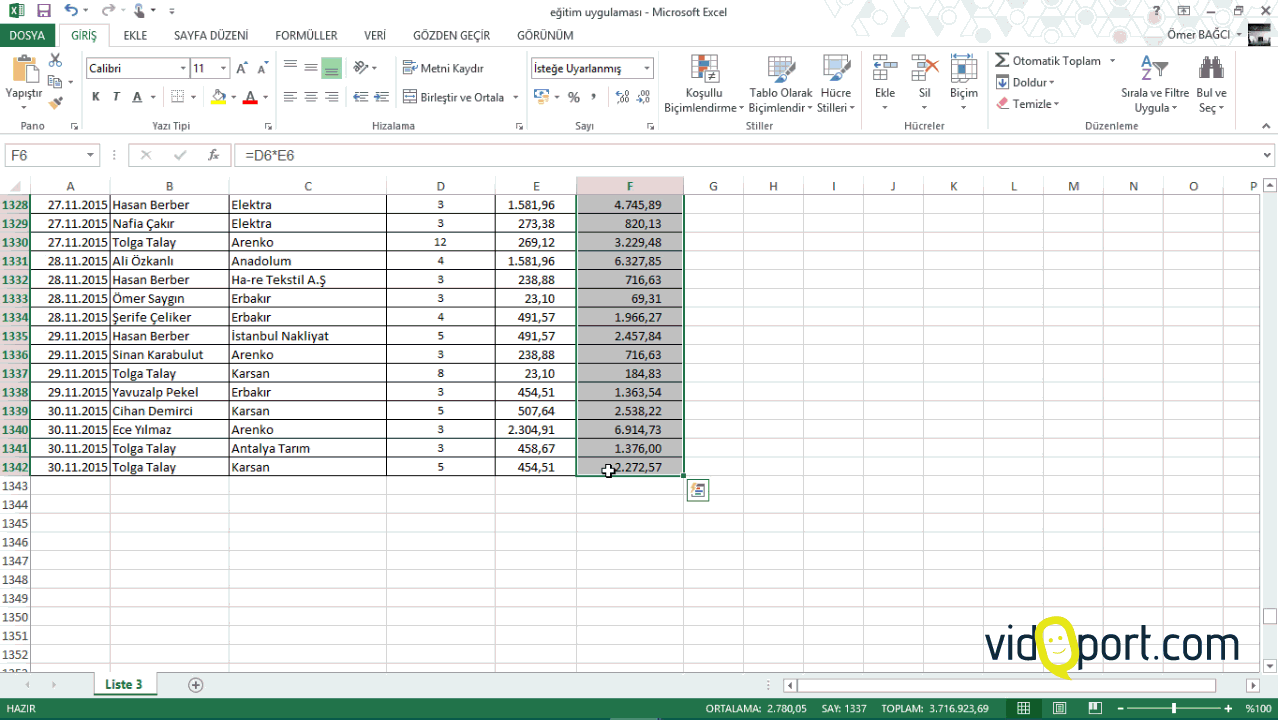Click the insert function fx icon
This screenshot has width=1278, height=720.
tap(213, 156)
